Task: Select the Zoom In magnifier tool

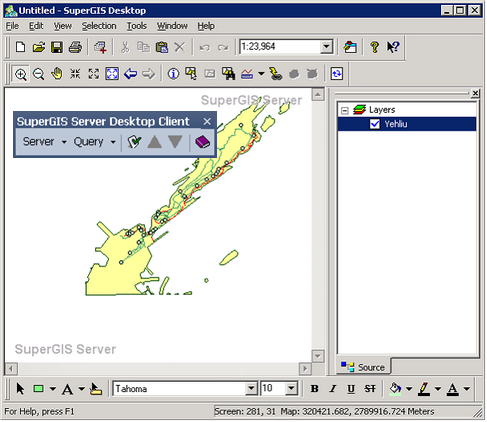Action: [21, 74]
